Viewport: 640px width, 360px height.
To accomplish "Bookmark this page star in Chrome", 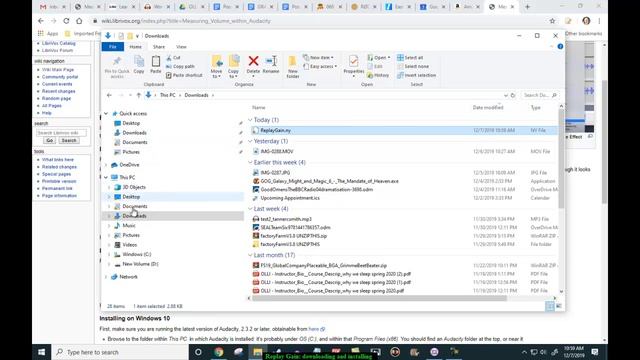I will point(552,21).
